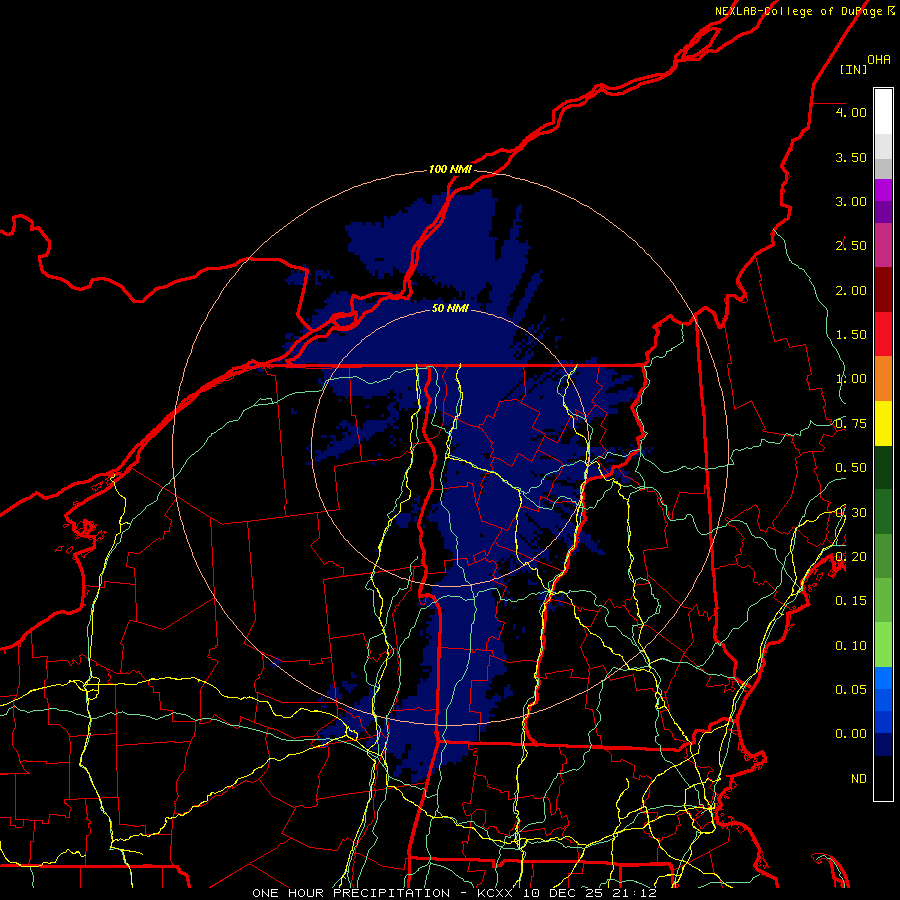Select the bright red legend swatch
900x900 pixels.
click(x=883, y=334)
